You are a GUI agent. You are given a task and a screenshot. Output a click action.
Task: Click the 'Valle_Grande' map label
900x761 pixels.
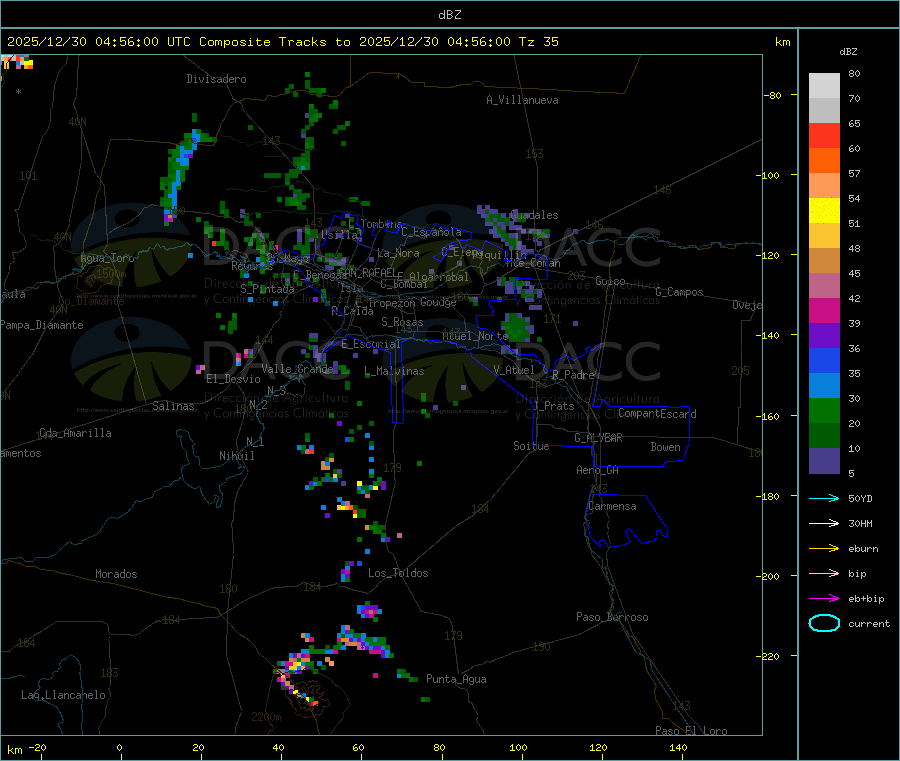pyautogui.click(x=298, y=368)
